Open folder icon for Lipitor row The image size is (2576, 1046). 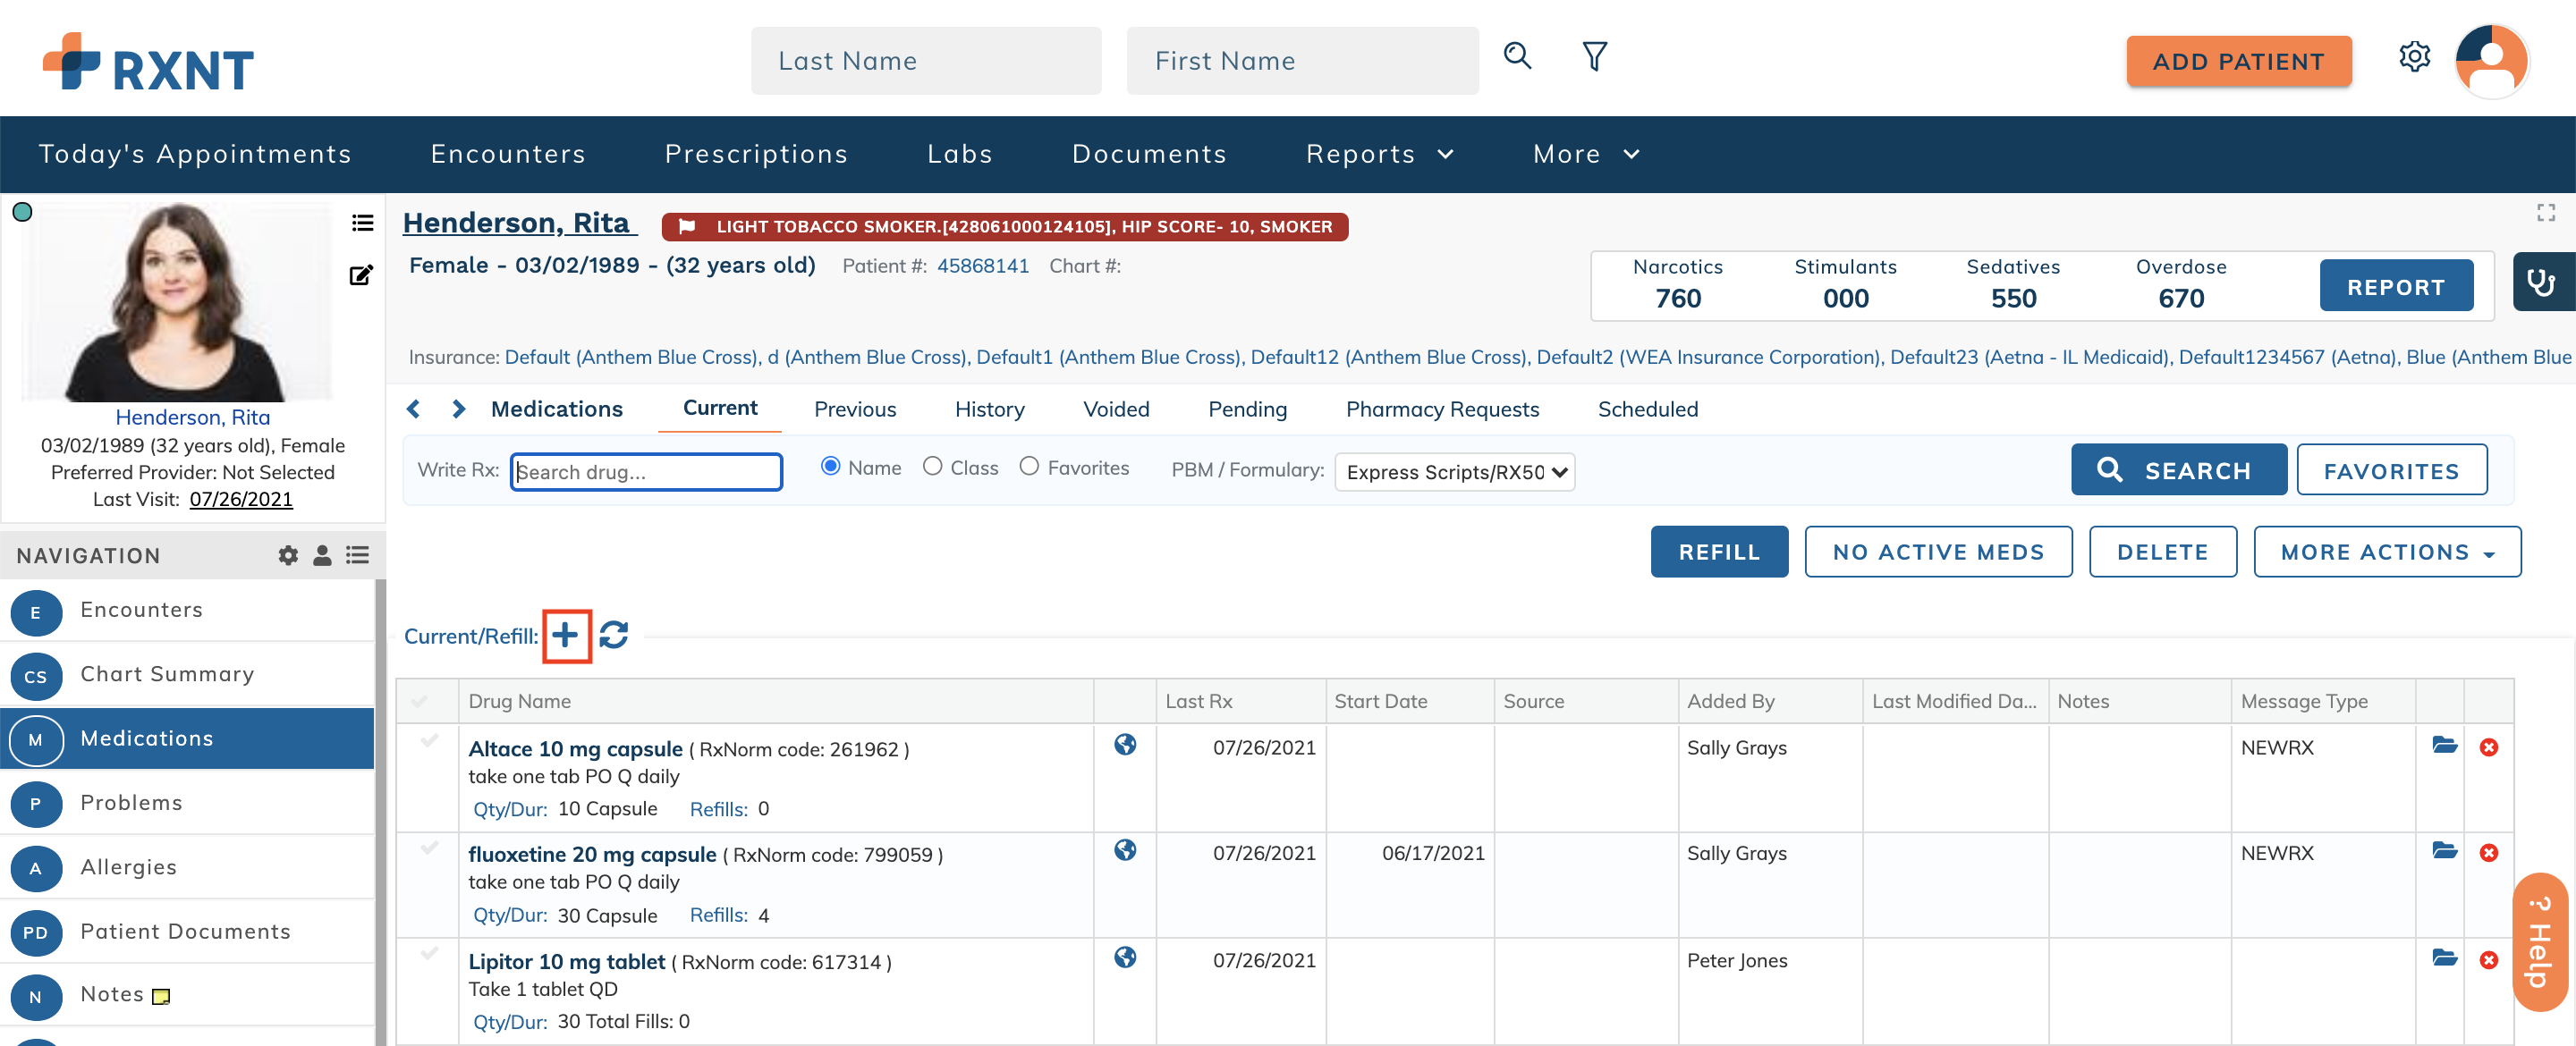(x=2444, y=958)
